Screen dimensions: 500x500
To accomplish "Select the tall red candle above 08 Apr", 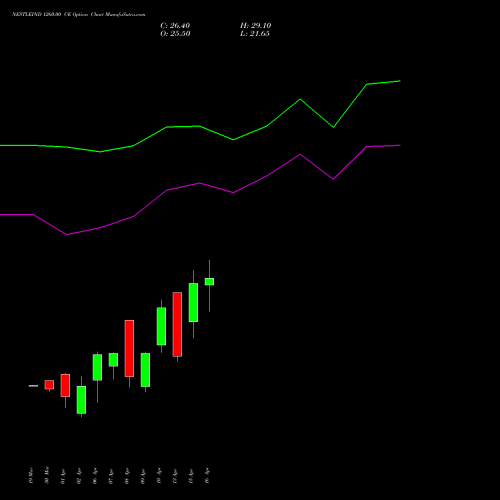I will click(129, 348).
